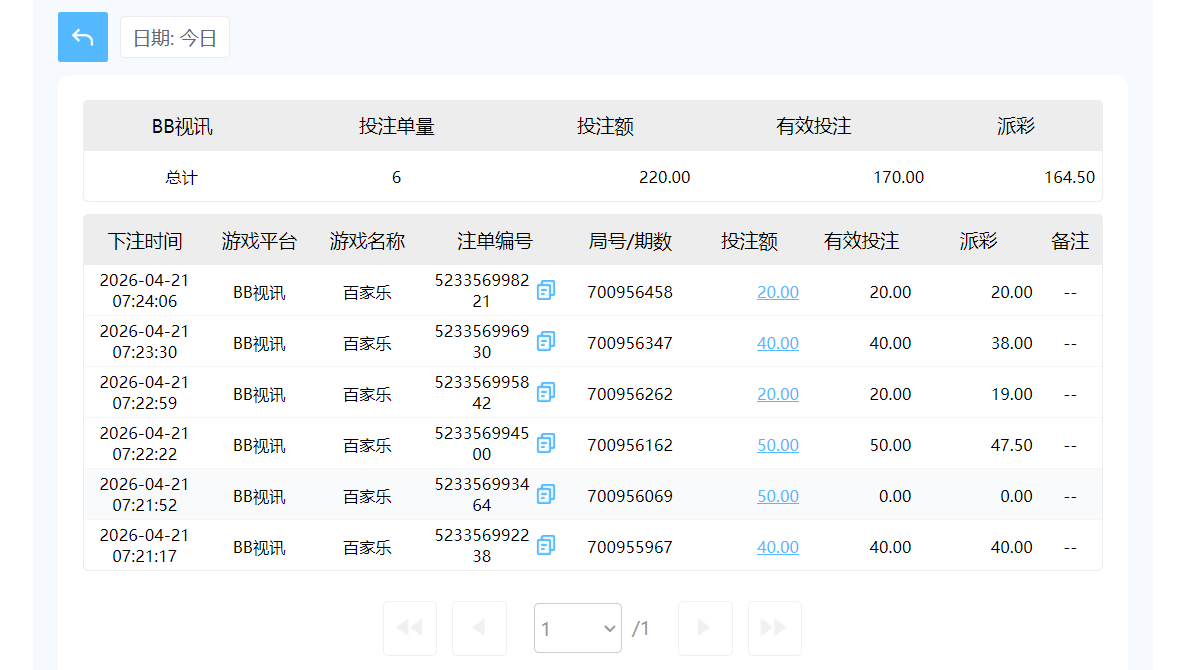The height and width of the screenshot is (670, 1192).
Task: Select round number 700956262
Action: (x=630, y=394)
